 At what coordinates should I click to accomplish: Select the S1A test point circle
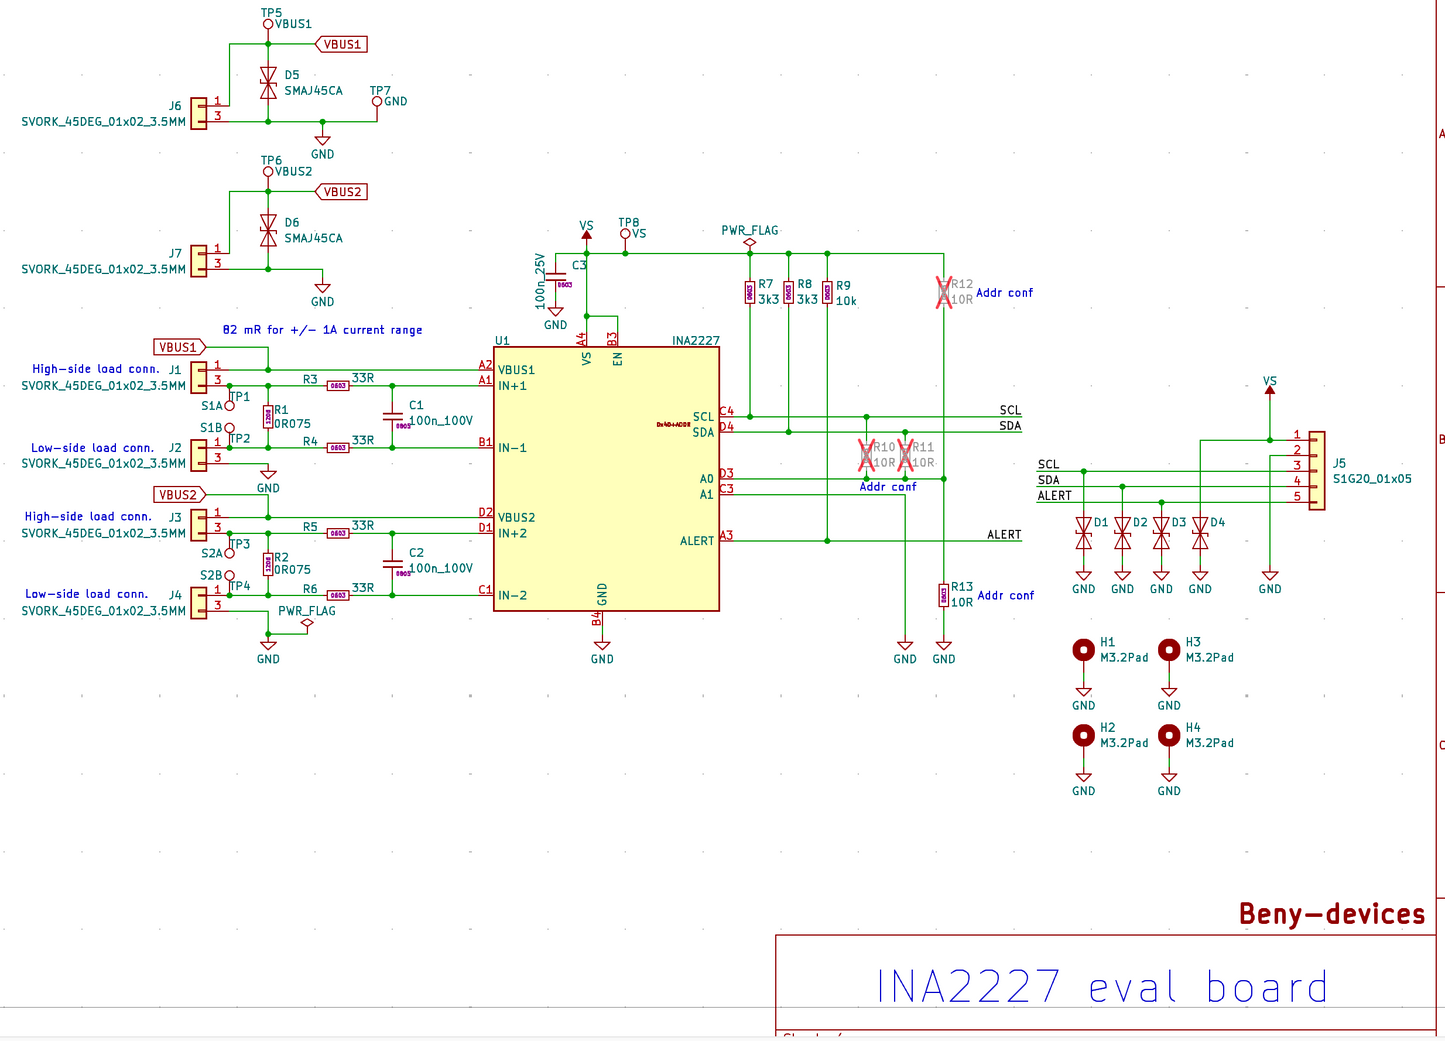(x=229, y=406)
